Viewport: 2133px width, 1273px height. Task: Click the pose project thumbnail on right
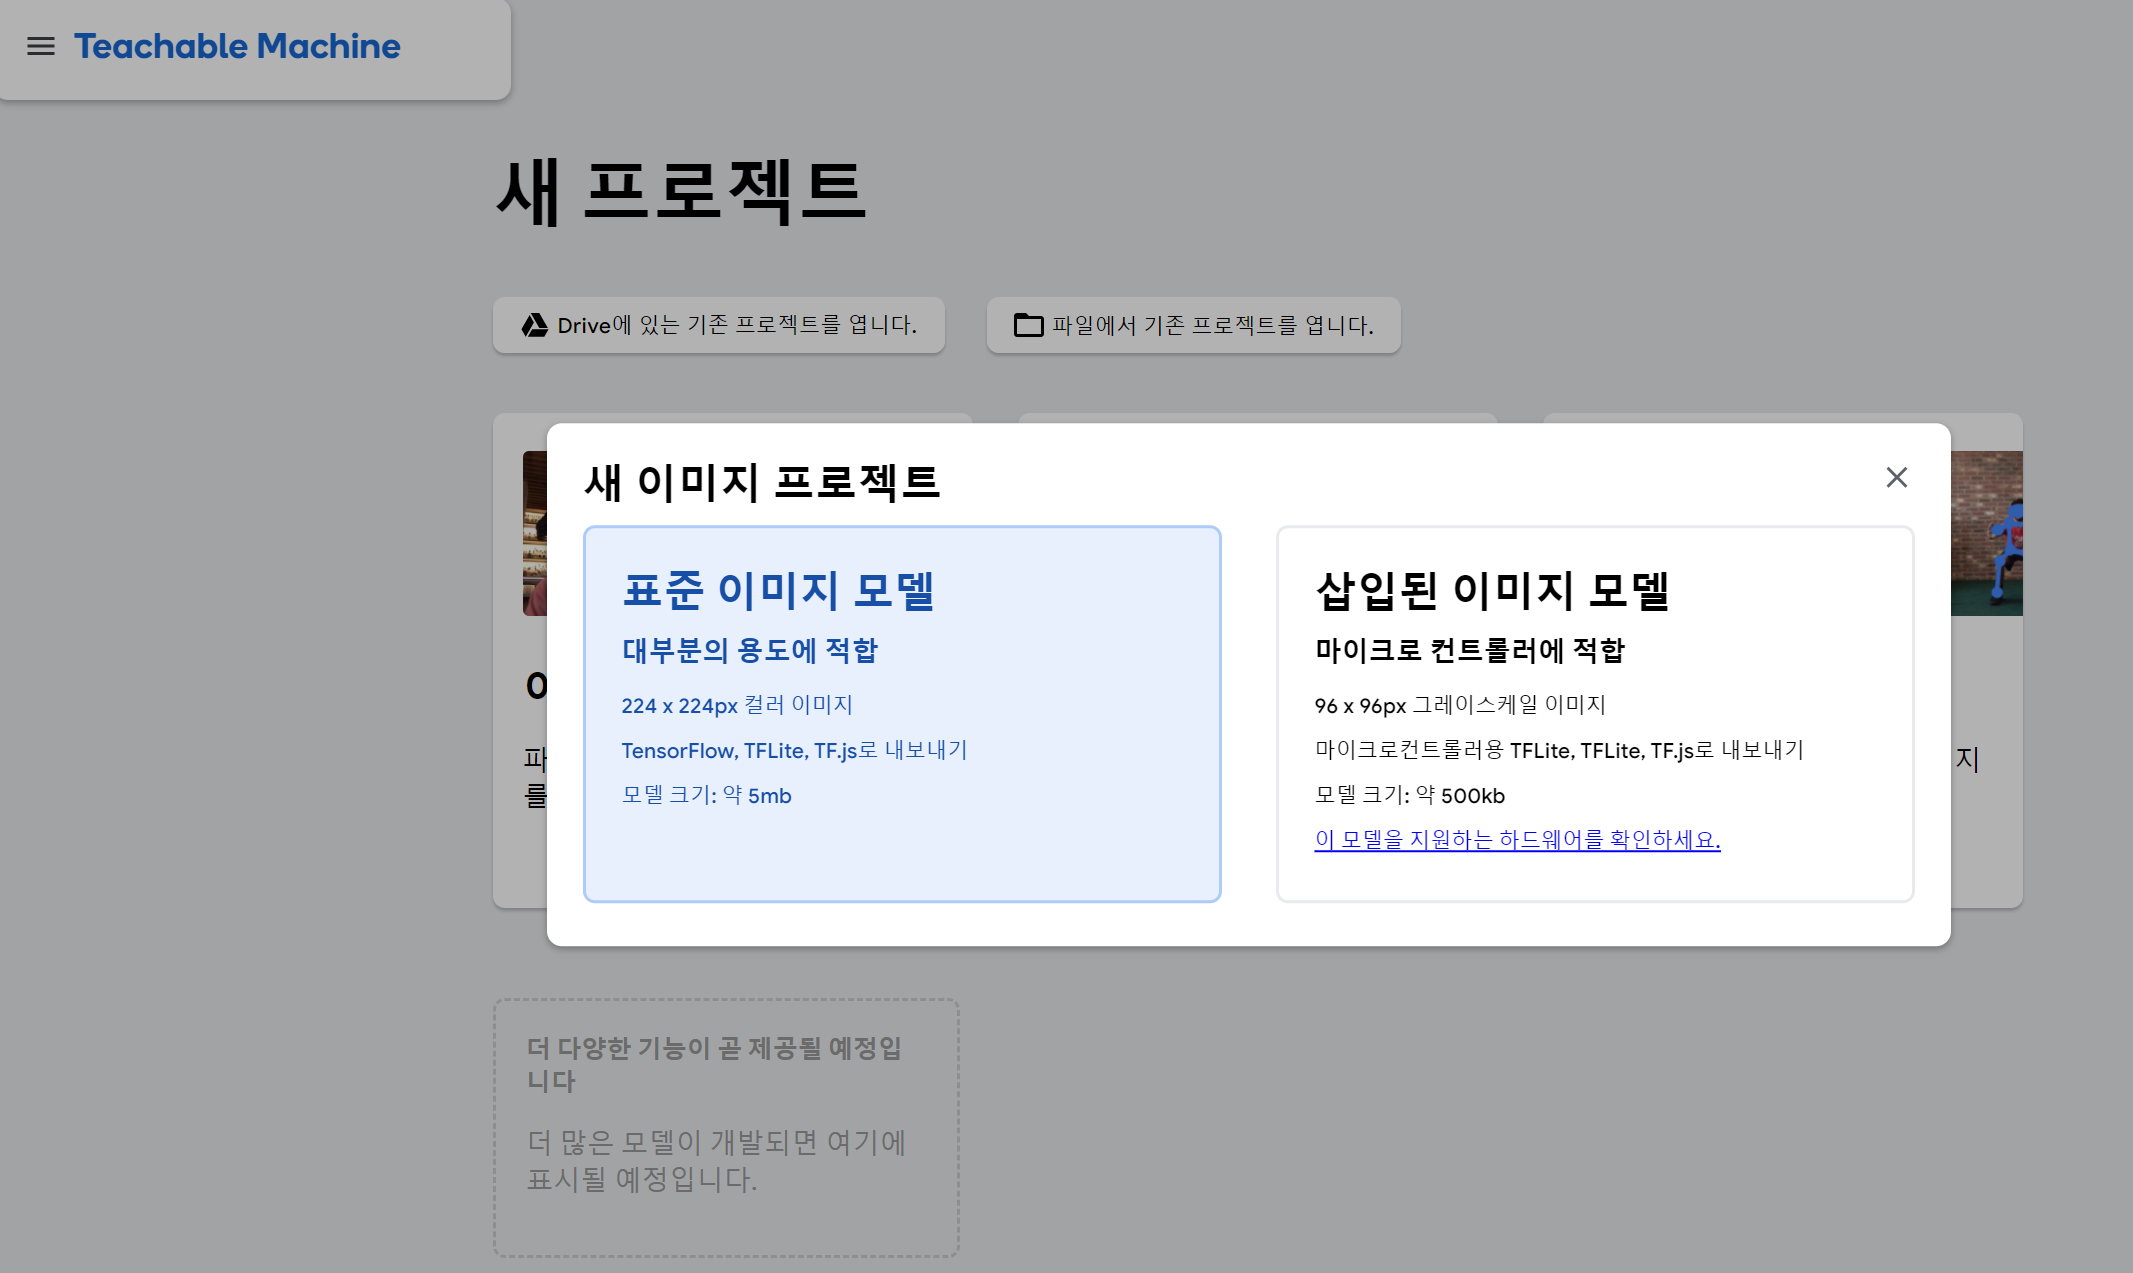(x=1986, y=533)
